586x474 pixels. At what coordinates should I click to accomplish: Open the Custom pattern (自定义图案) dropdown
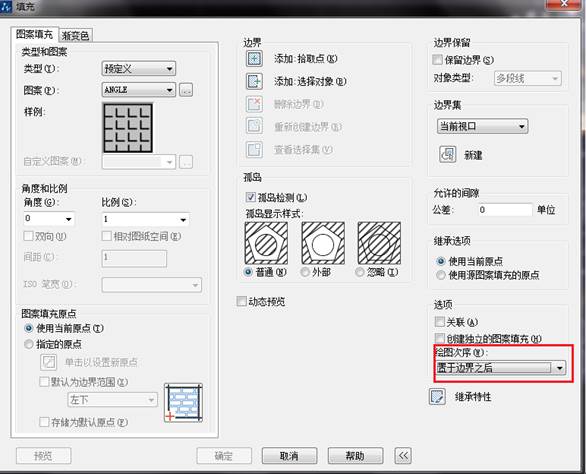pos(139,162)
